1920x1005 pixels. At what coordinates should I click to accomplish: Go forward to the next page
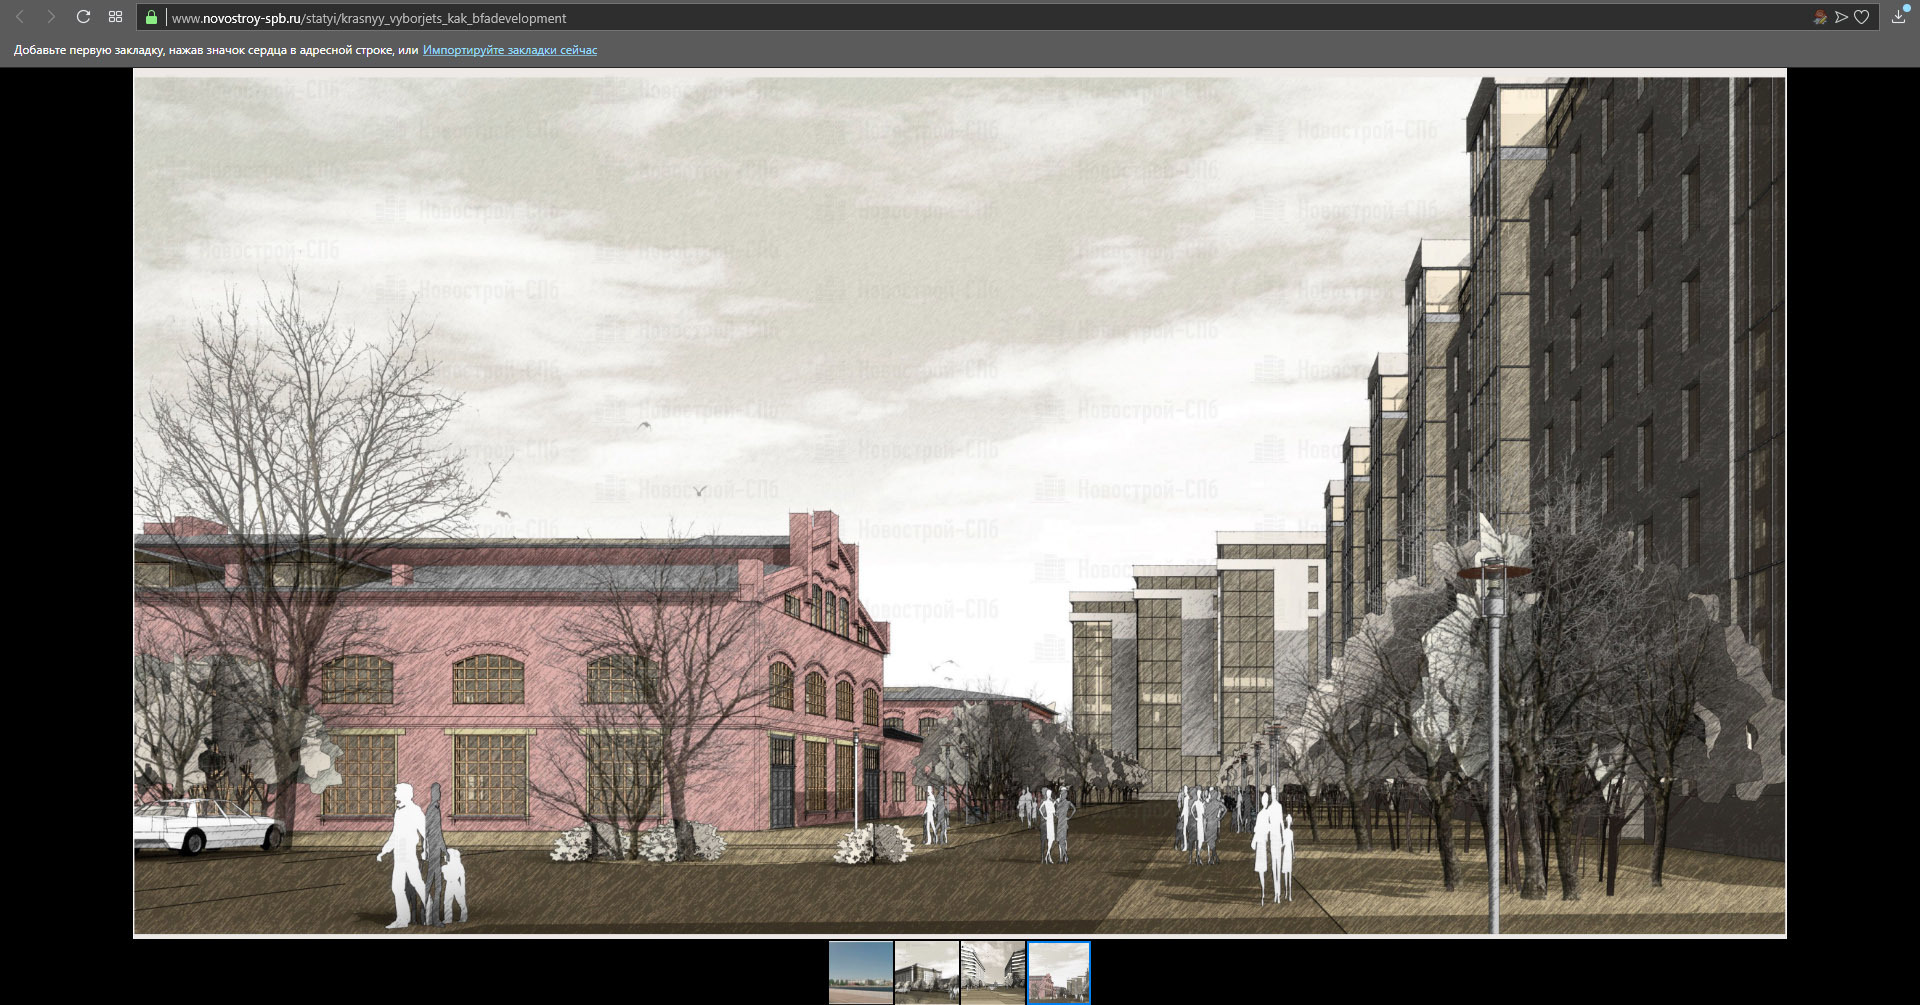tap(51, 17)
